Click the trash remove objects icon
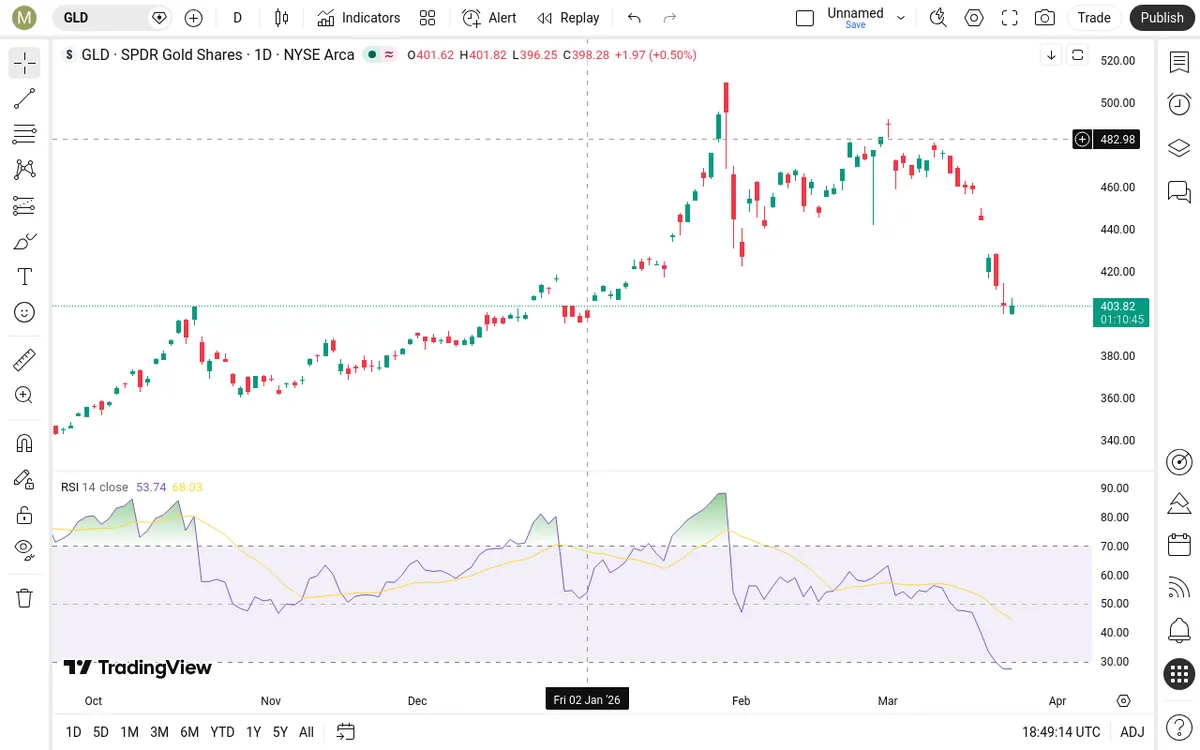Viewport: 1200px width, 750px height. pos(25,598)
